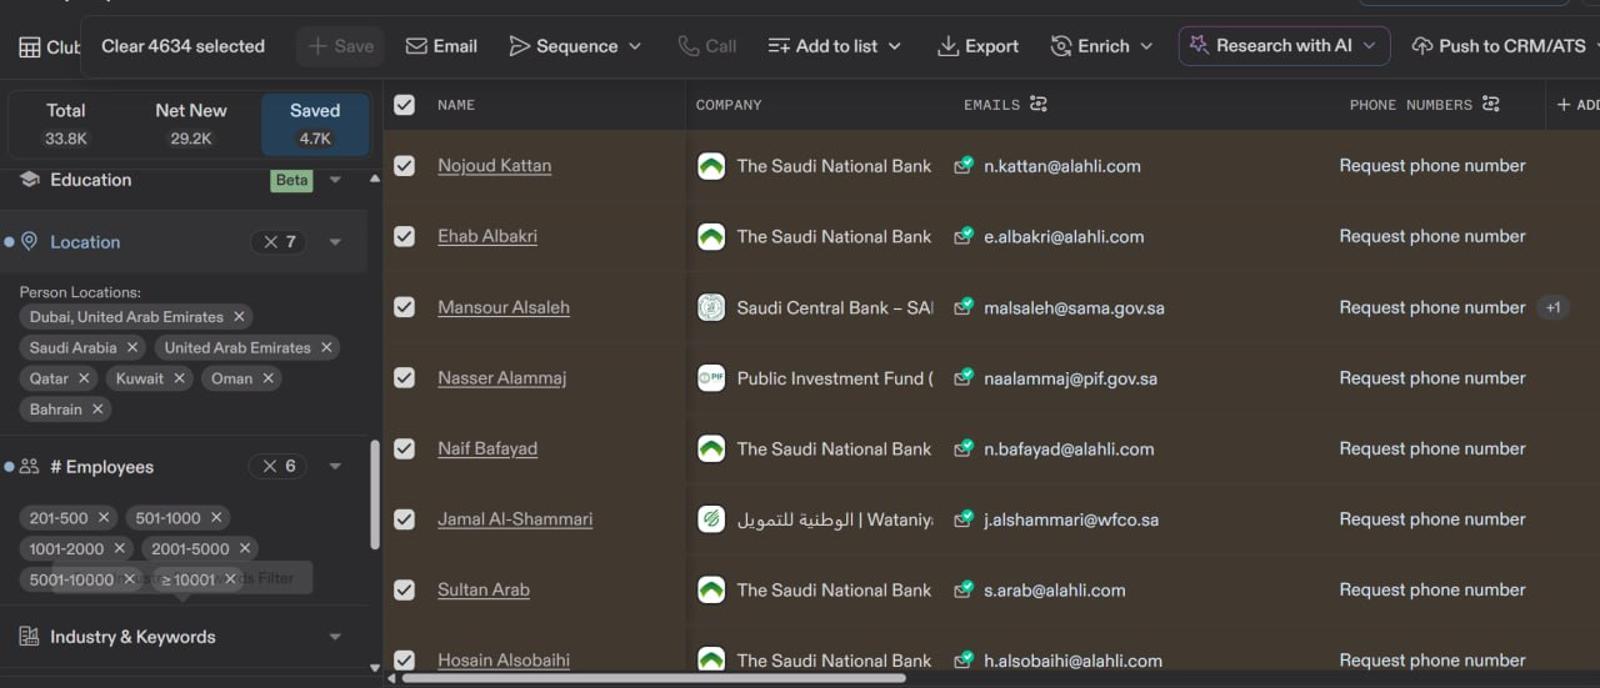This screenshot has height=688, width=1600.
Task: Click the Enrich icon
Action: [x=1060, y=46]
